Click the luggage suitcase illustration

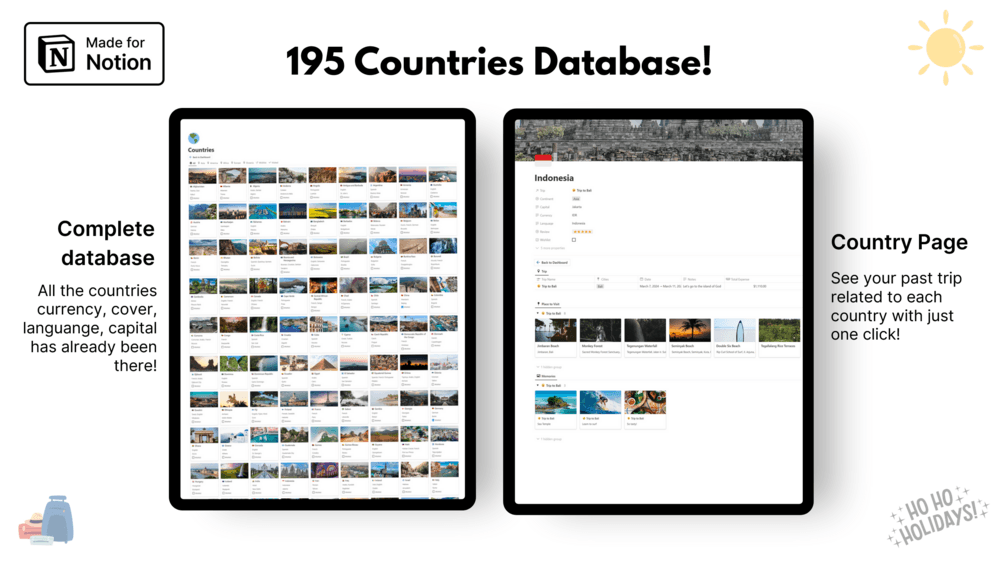tap(46, 520)
